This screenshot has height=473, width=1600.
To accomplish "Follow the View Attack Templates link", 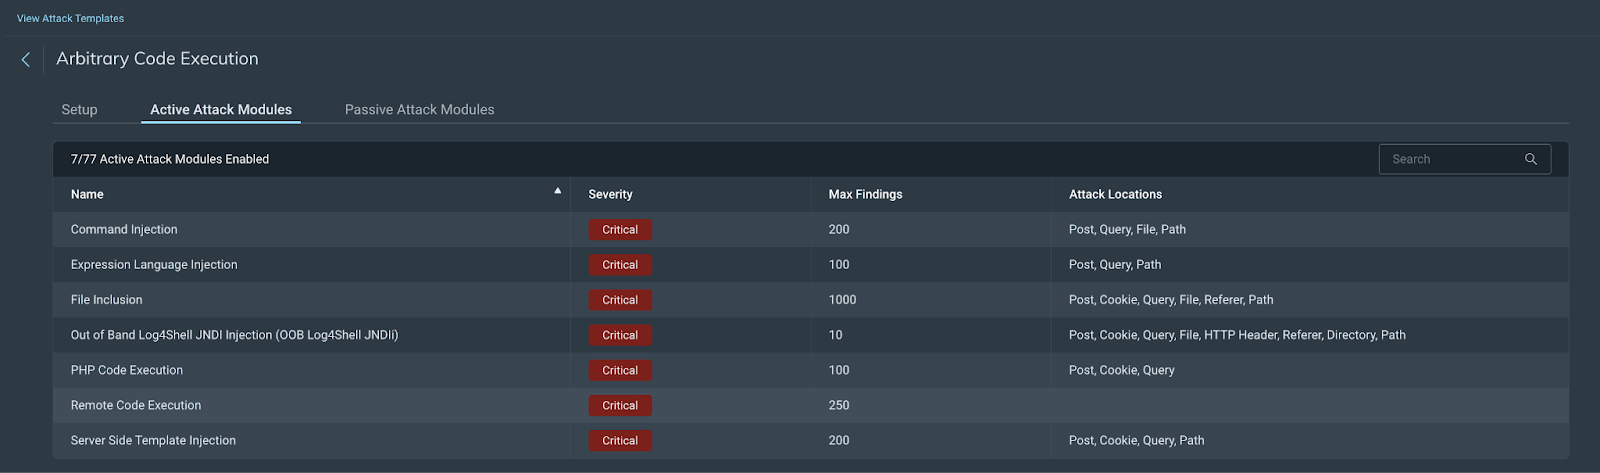I will click(70, 18).
